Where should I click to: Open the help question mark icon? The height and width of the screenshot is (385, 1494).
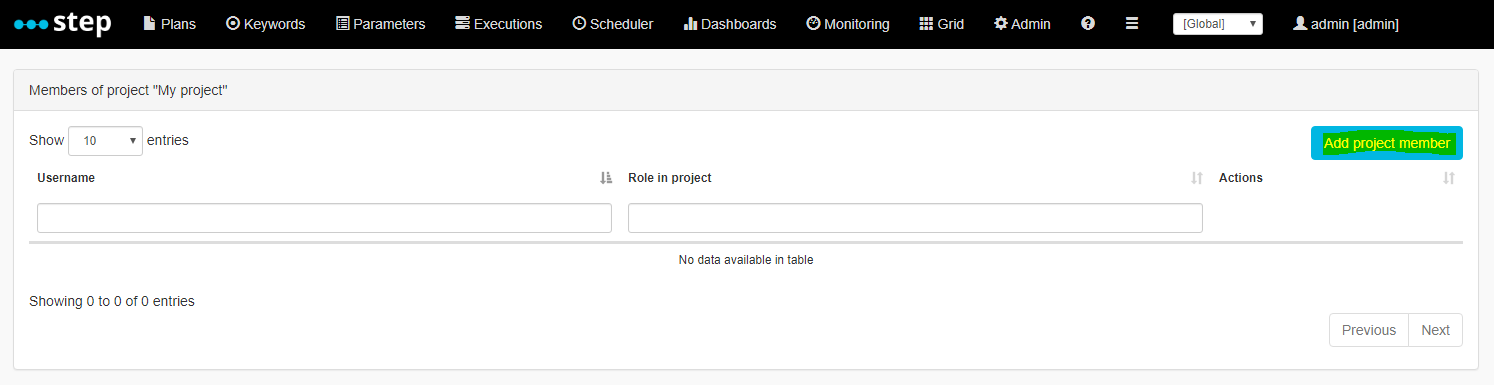[x=1088, y=23]
